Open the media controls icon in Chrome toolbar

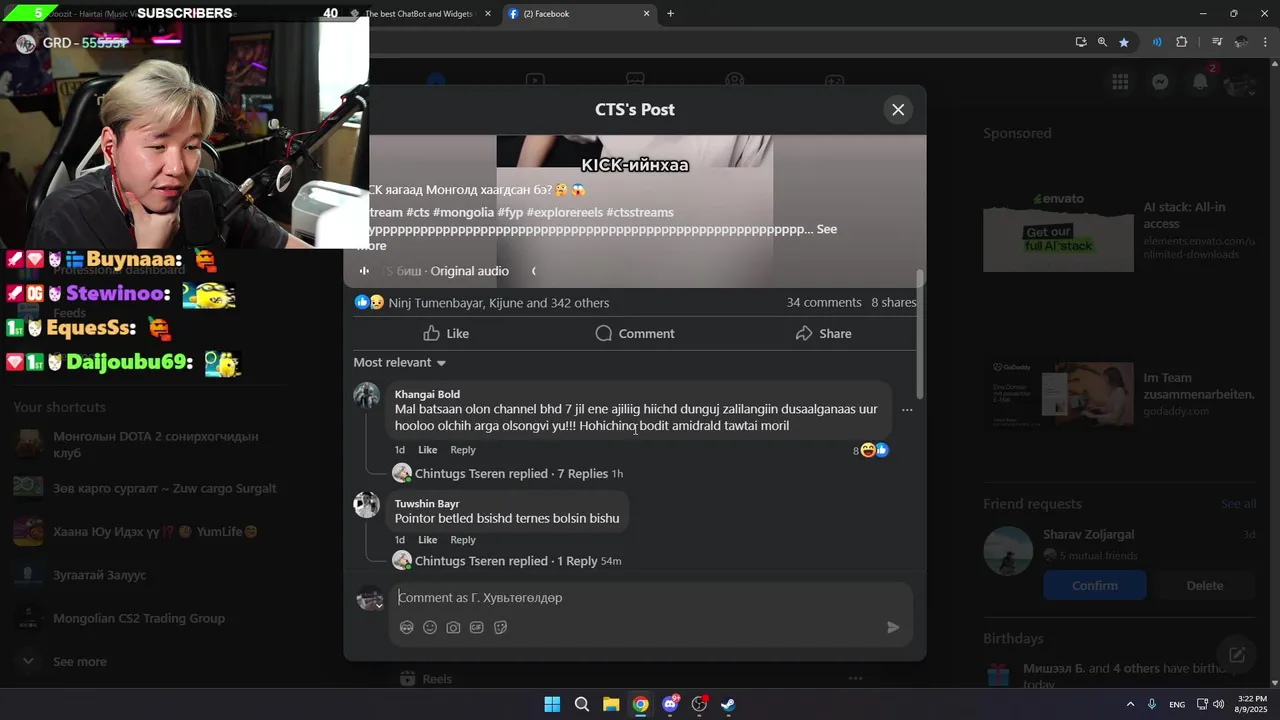point(1217,42)
